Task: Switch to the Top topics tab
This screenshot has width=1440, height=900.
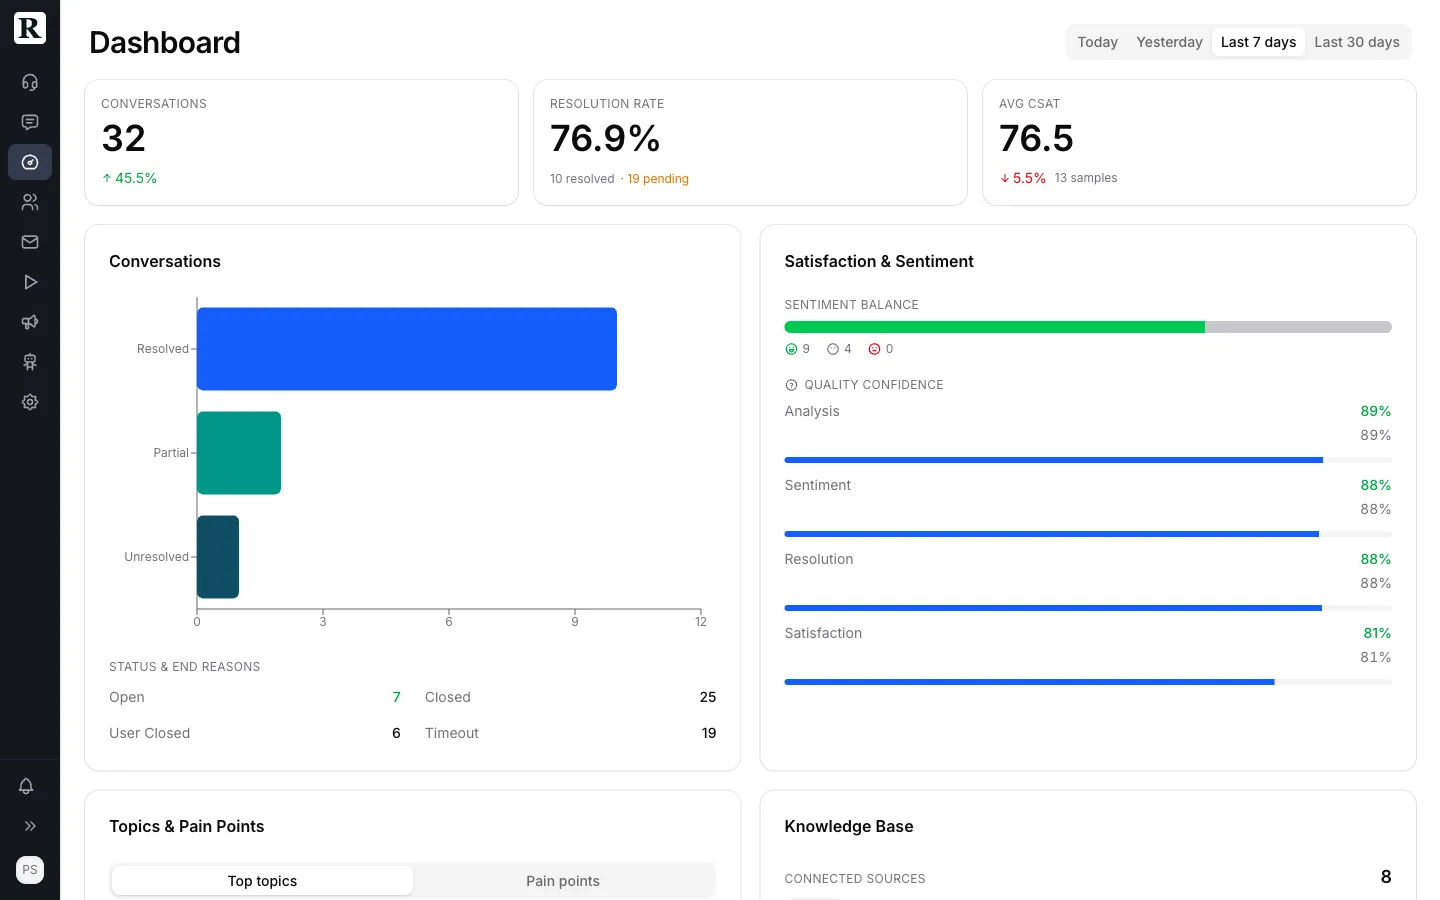Action: click(262, 881)
